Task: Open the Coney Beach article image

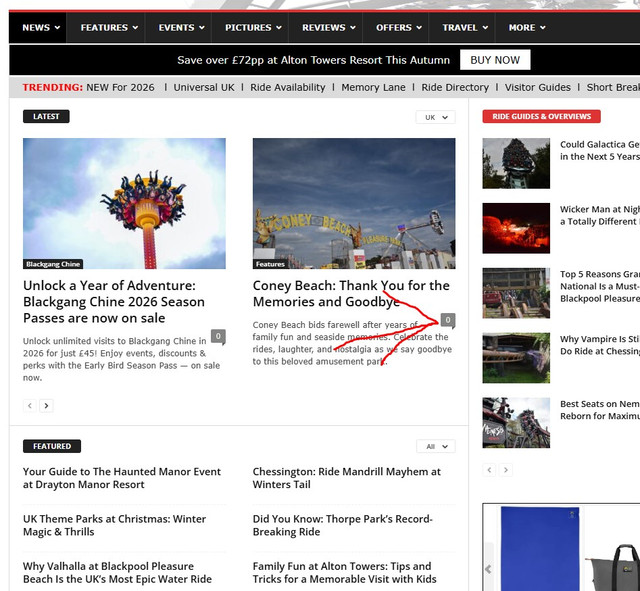Action: tap(354, 203)
